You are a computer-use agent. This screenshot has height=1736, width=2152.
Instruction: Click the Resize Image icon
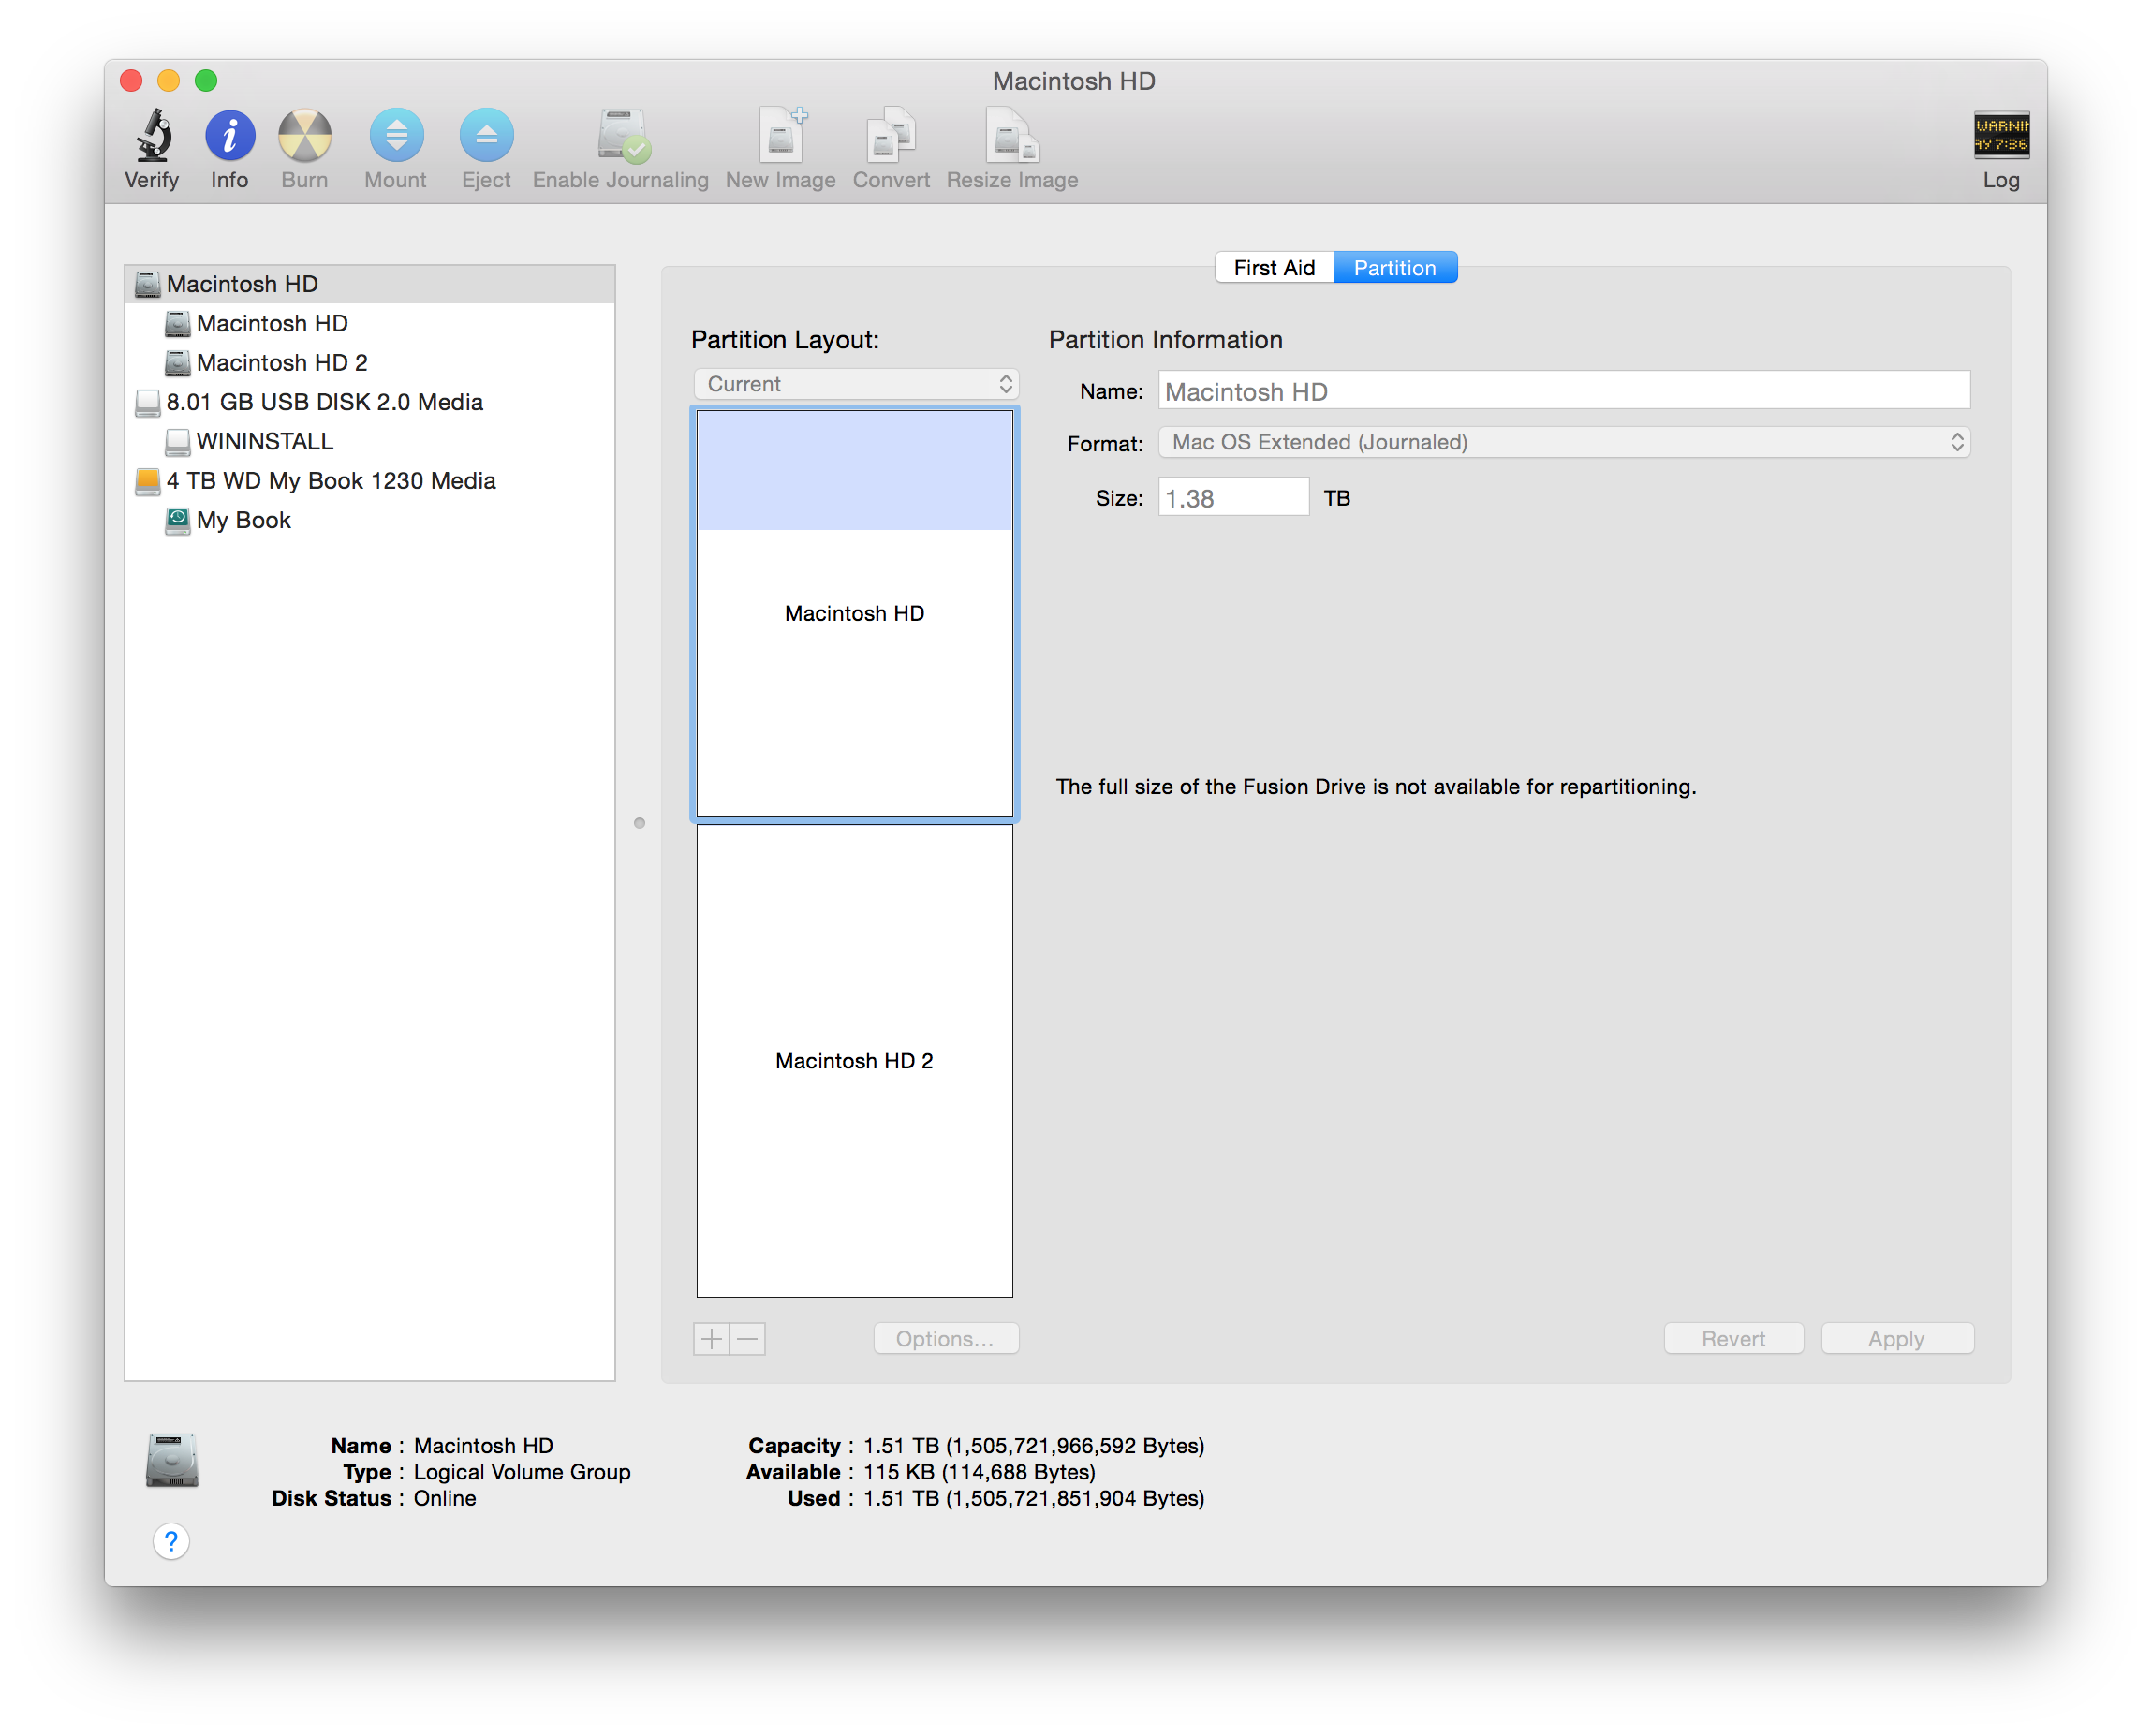point(1012,136)
